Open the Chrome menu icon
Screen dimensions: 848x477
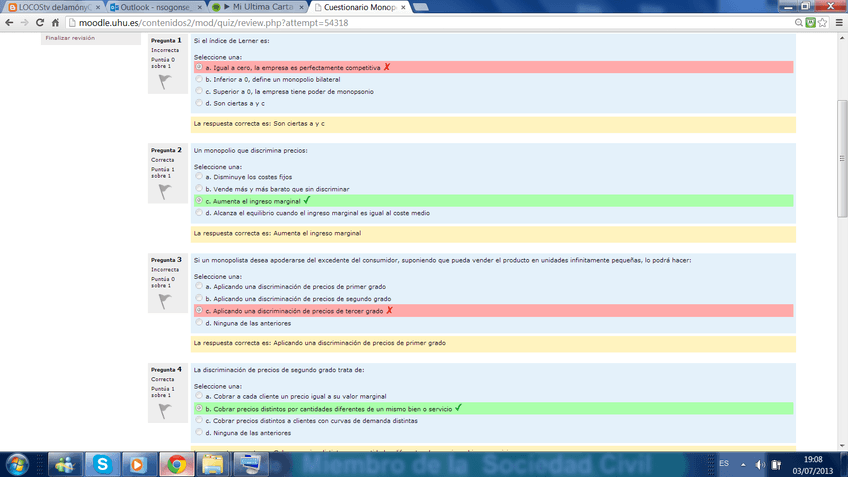[x=837, y=22]
